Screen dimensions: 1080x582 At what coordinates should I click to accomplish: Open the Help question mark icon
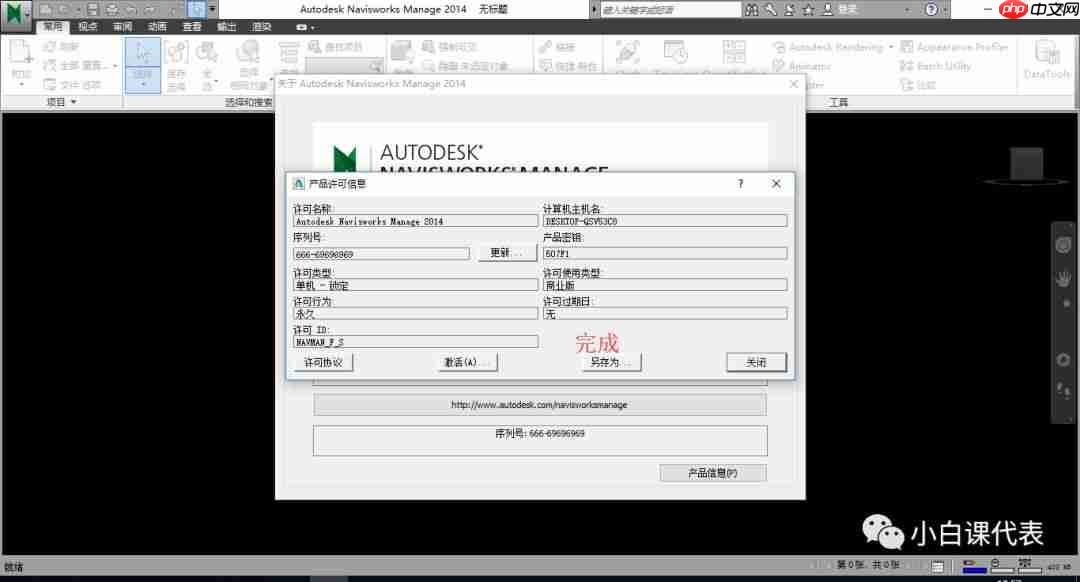(x=931, y=10)
